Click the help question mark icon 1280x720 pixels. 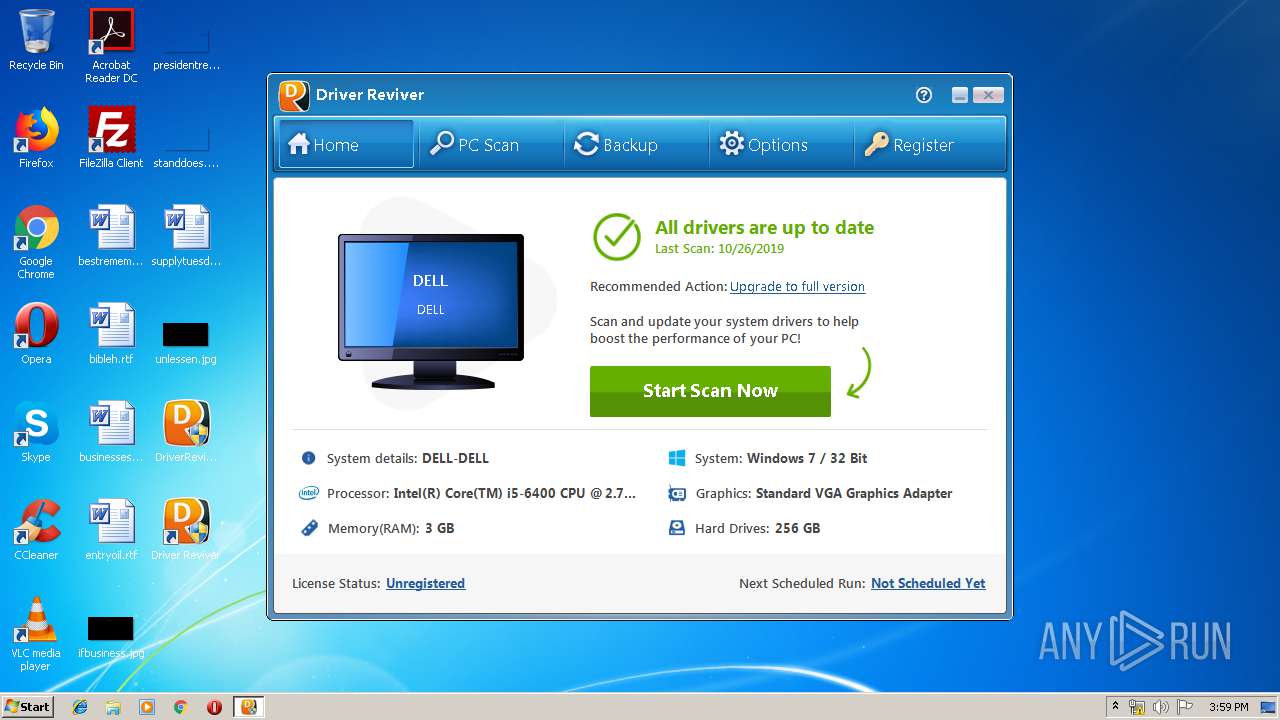coord(924,95)
